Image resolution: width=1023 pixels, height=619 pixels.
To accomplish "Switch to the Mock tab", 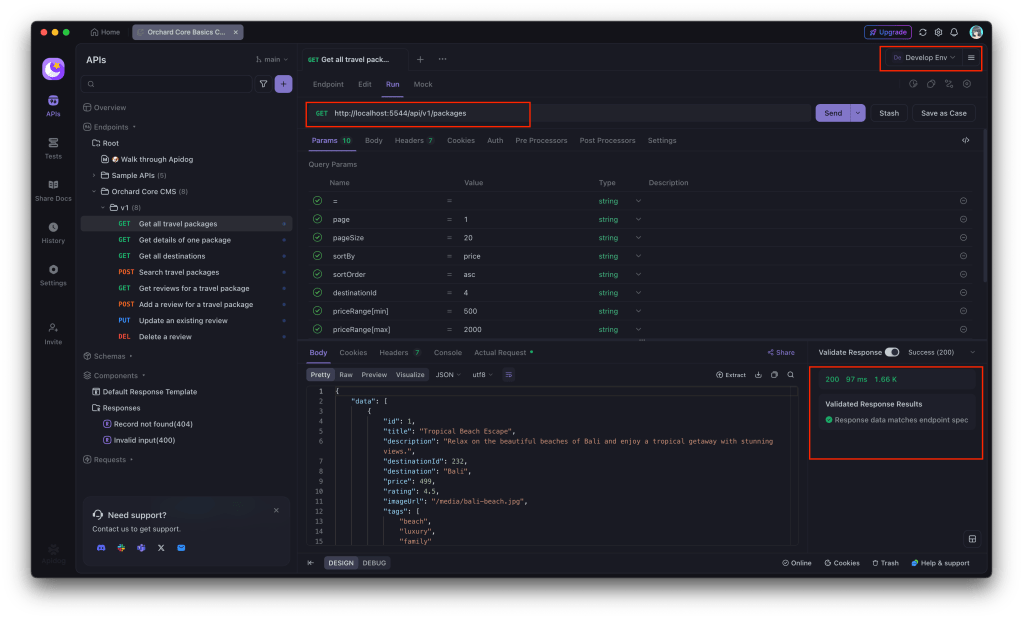I will pos(423,85).
